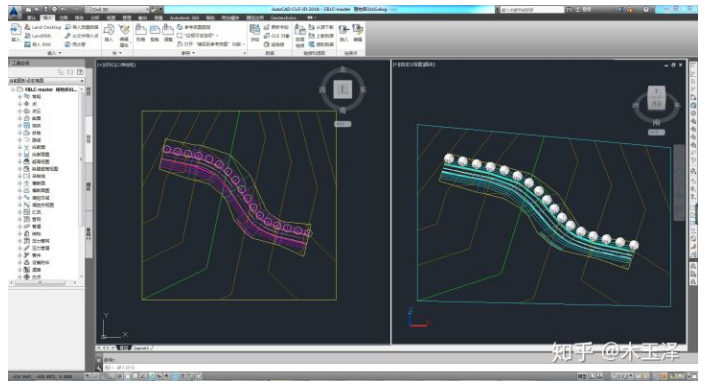Click the Print icon in the quick access toolbar
Viewport: 706px width, 392px height.
point(54,9)
